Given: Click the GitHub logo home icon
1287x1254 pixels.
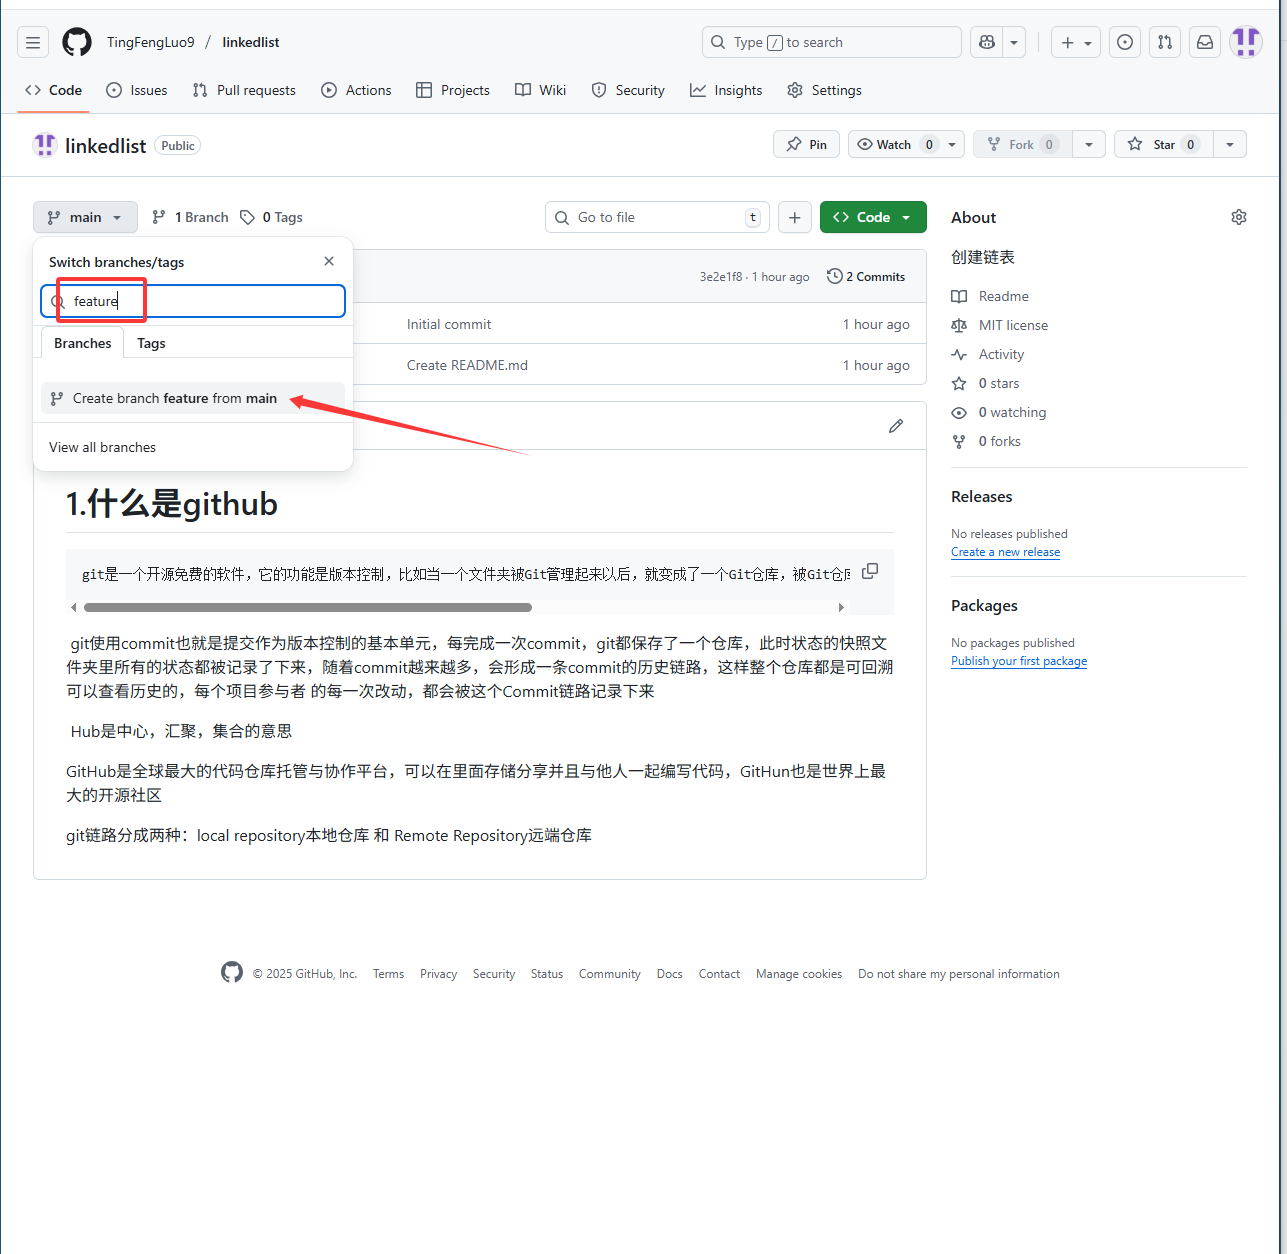Looking at the screenshot, I should [x=77, y=43].
